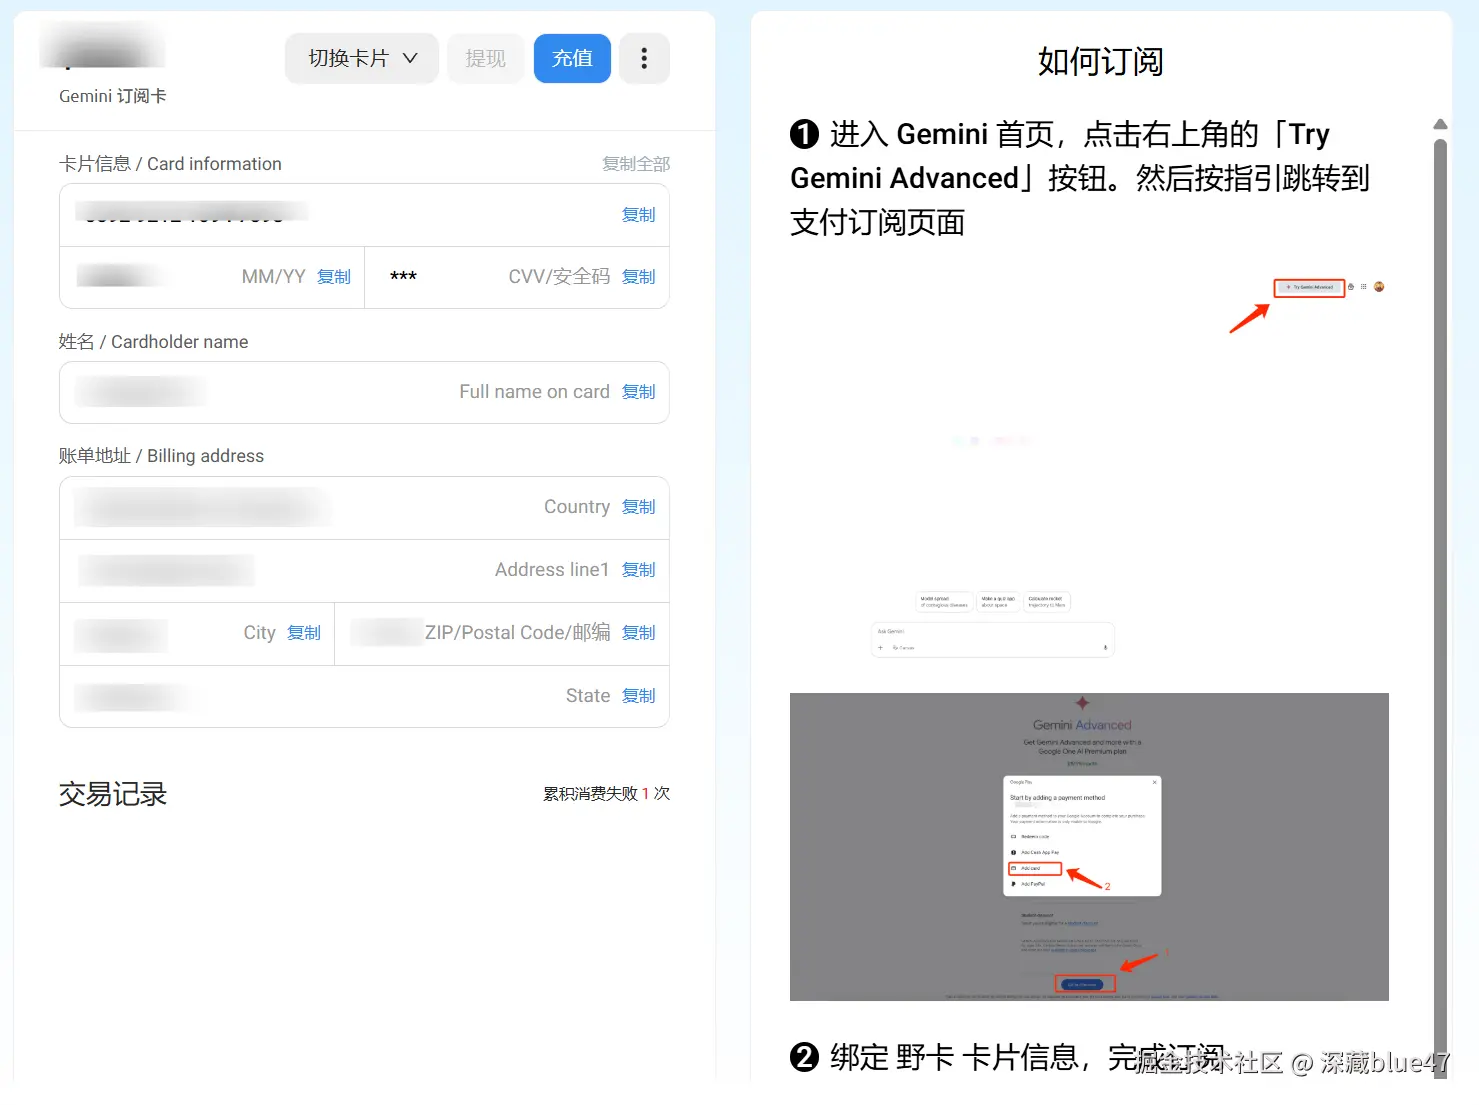Copy the State field
The height and width of the screenshot is (1105, 1479).
(x=638, y=696)
